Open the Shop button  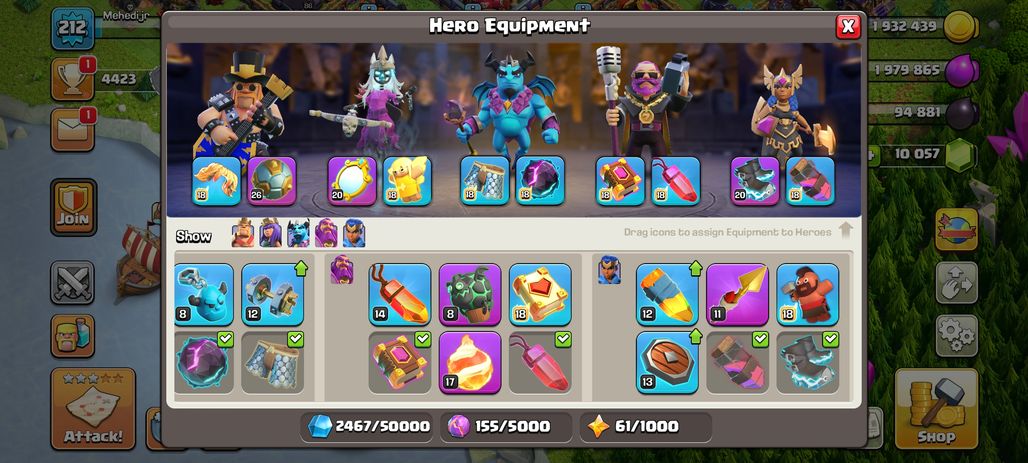[x=936, y=409]
